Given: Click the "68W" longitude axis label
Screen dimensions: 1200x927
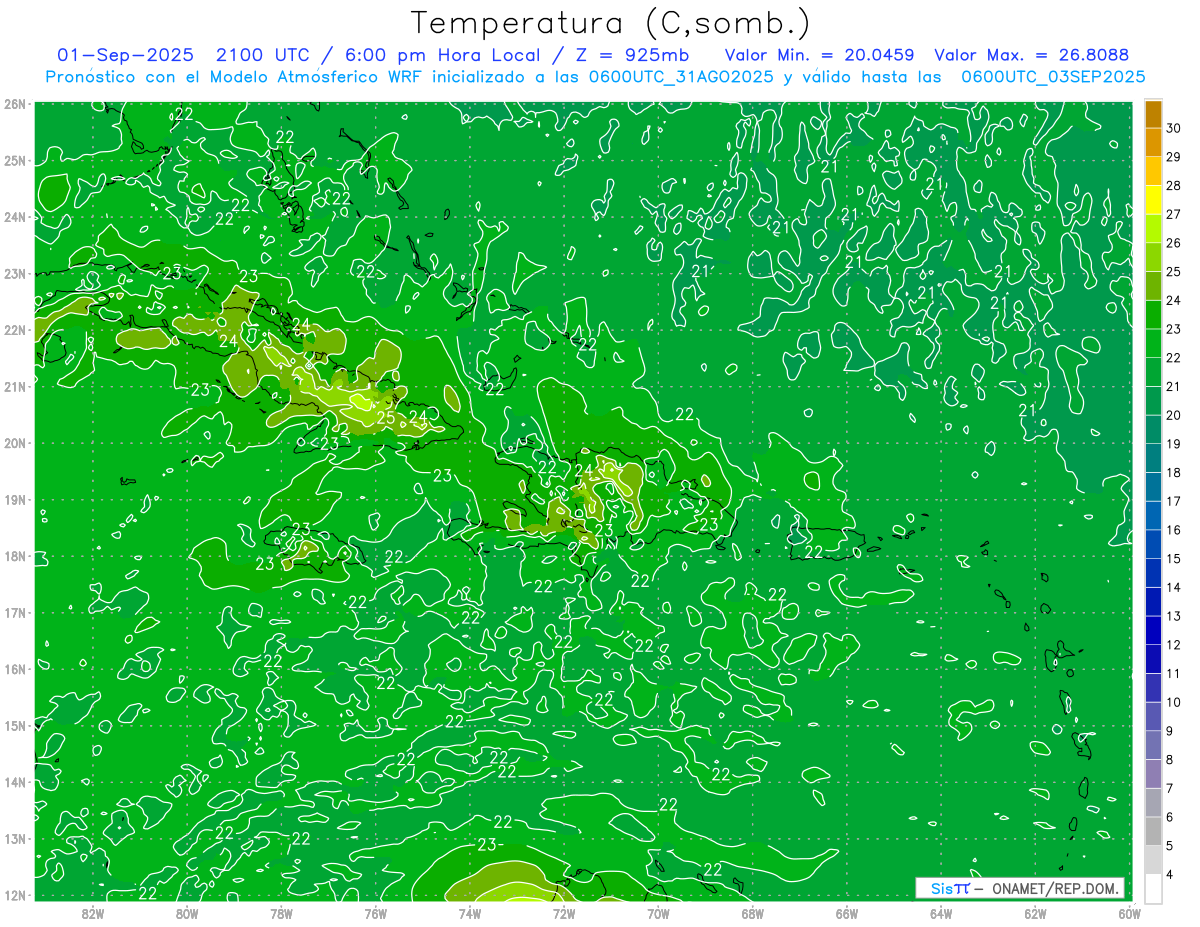Looking at the screenshot, I should coord(753,912).
